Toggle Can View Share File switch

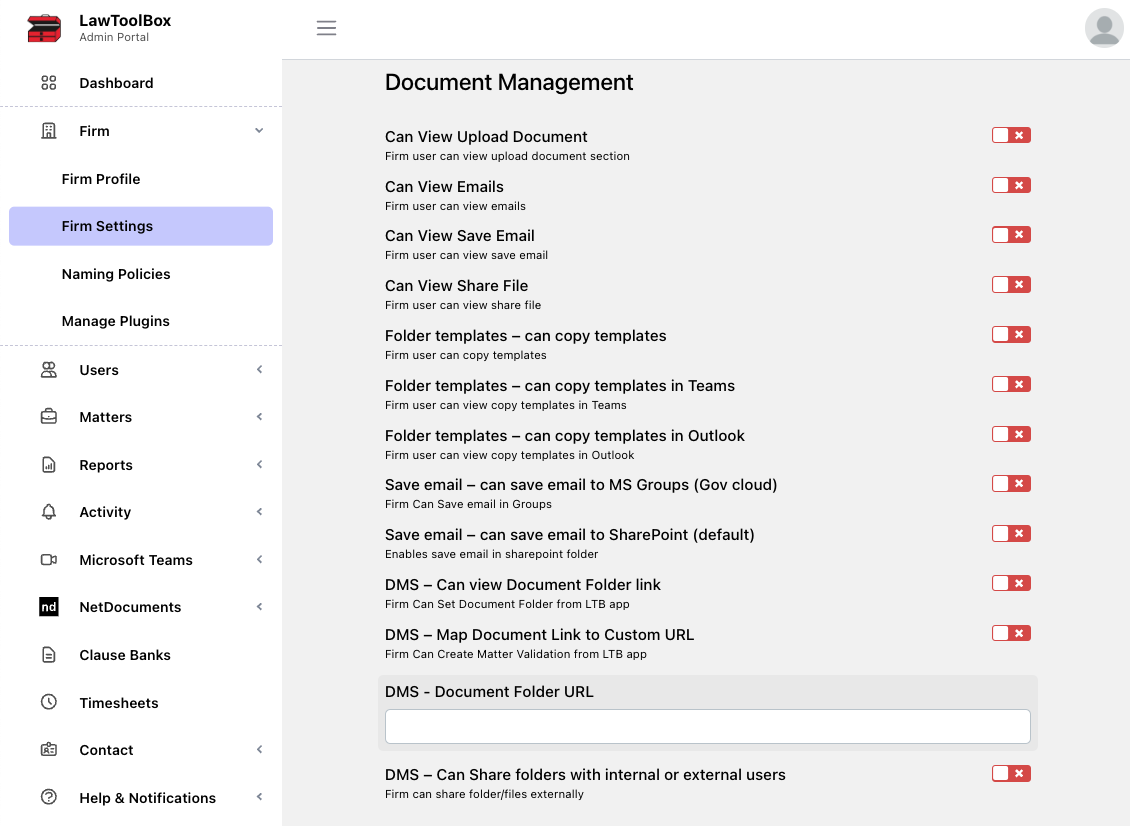click(1011, 285)
